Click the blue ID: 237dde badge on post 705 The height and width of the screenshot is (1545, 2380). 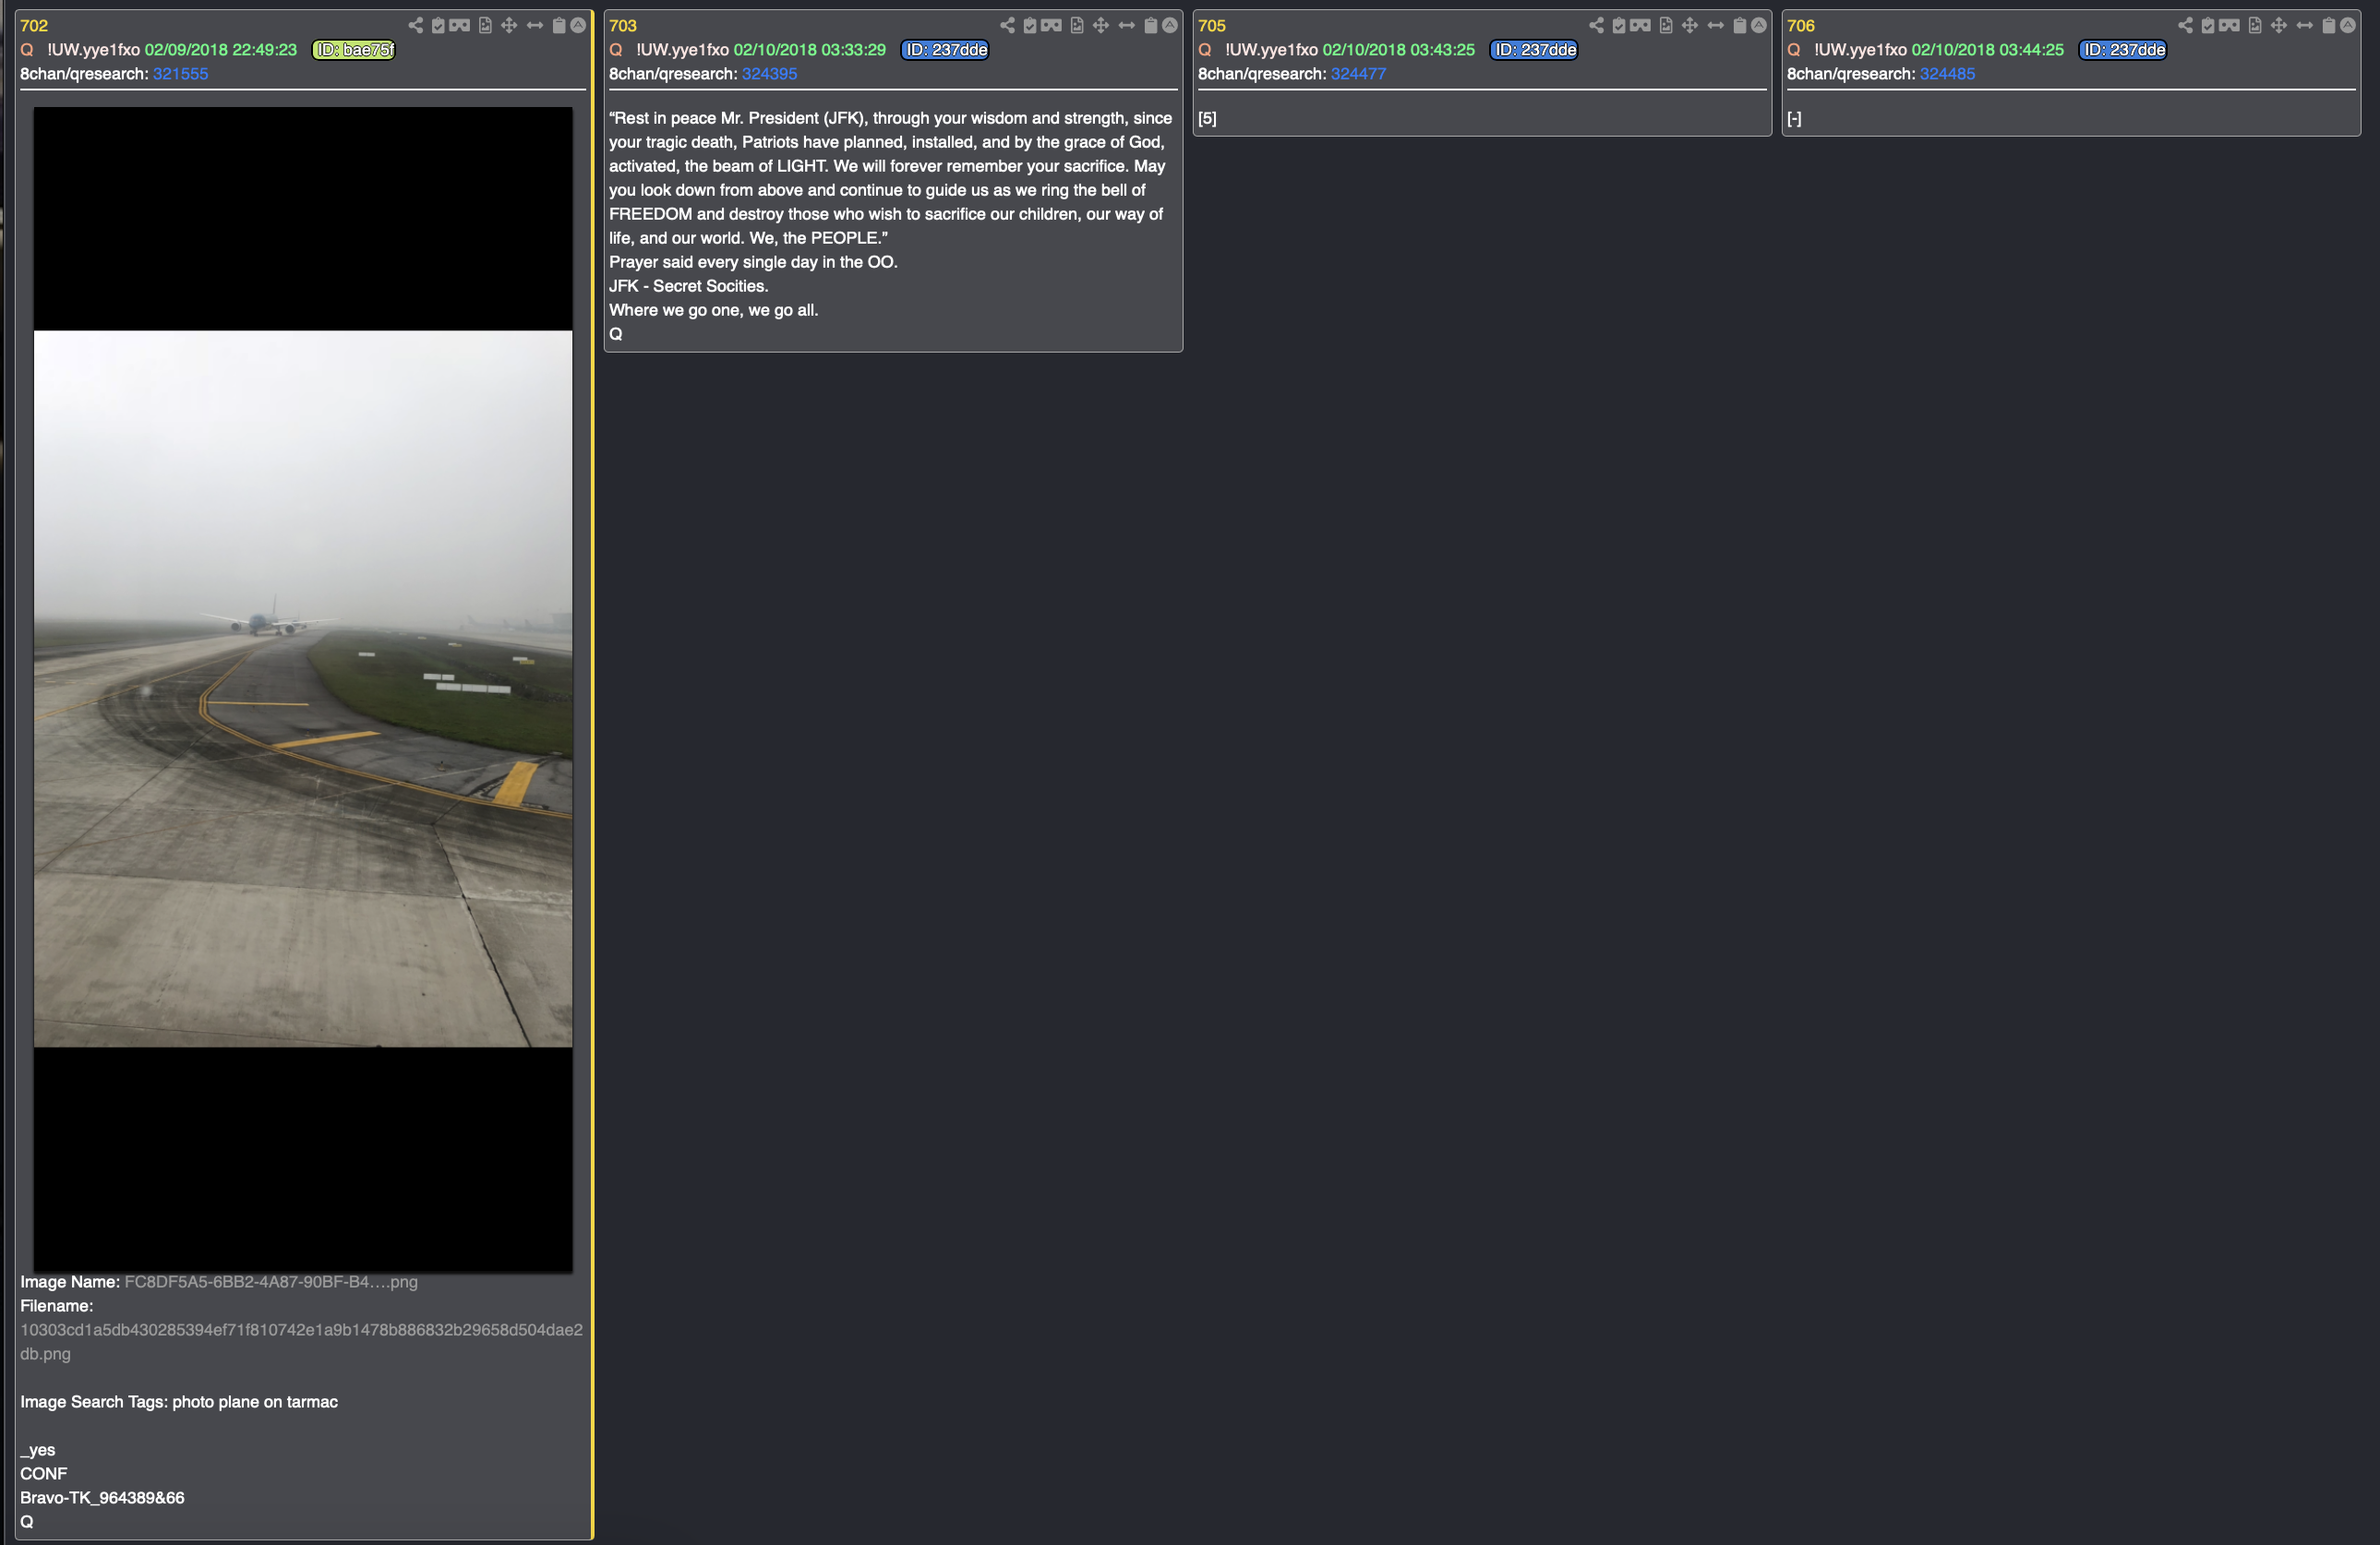(x=1534, y=50)
